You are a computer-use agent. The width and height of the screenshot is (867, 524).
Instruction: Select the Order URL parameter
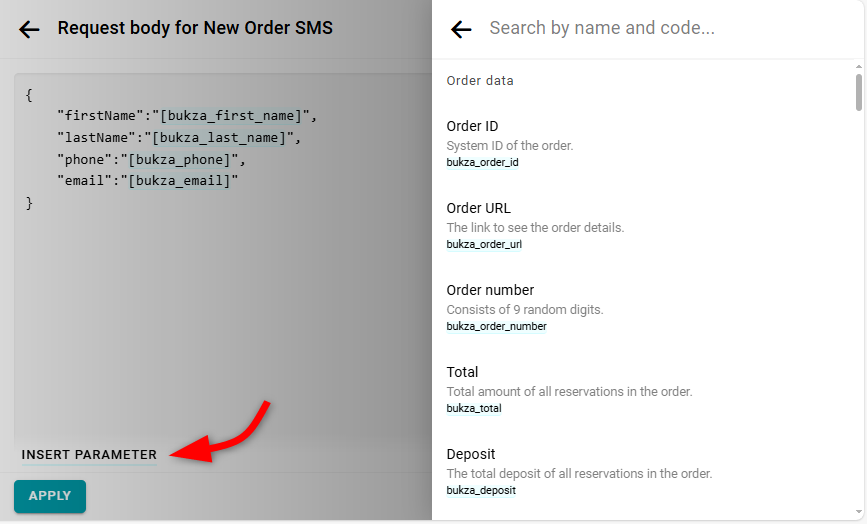click(x=478, y=209)
